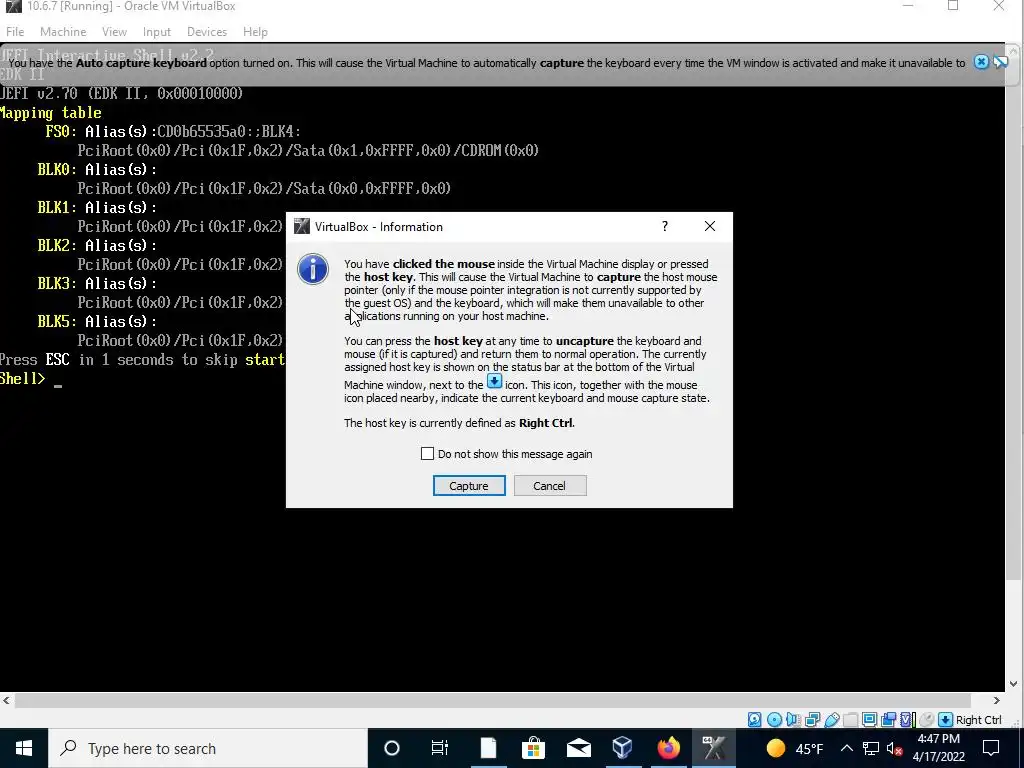Click the network adapters icon in status bar
Viewport: 1024px width, 768px height.
812,720
